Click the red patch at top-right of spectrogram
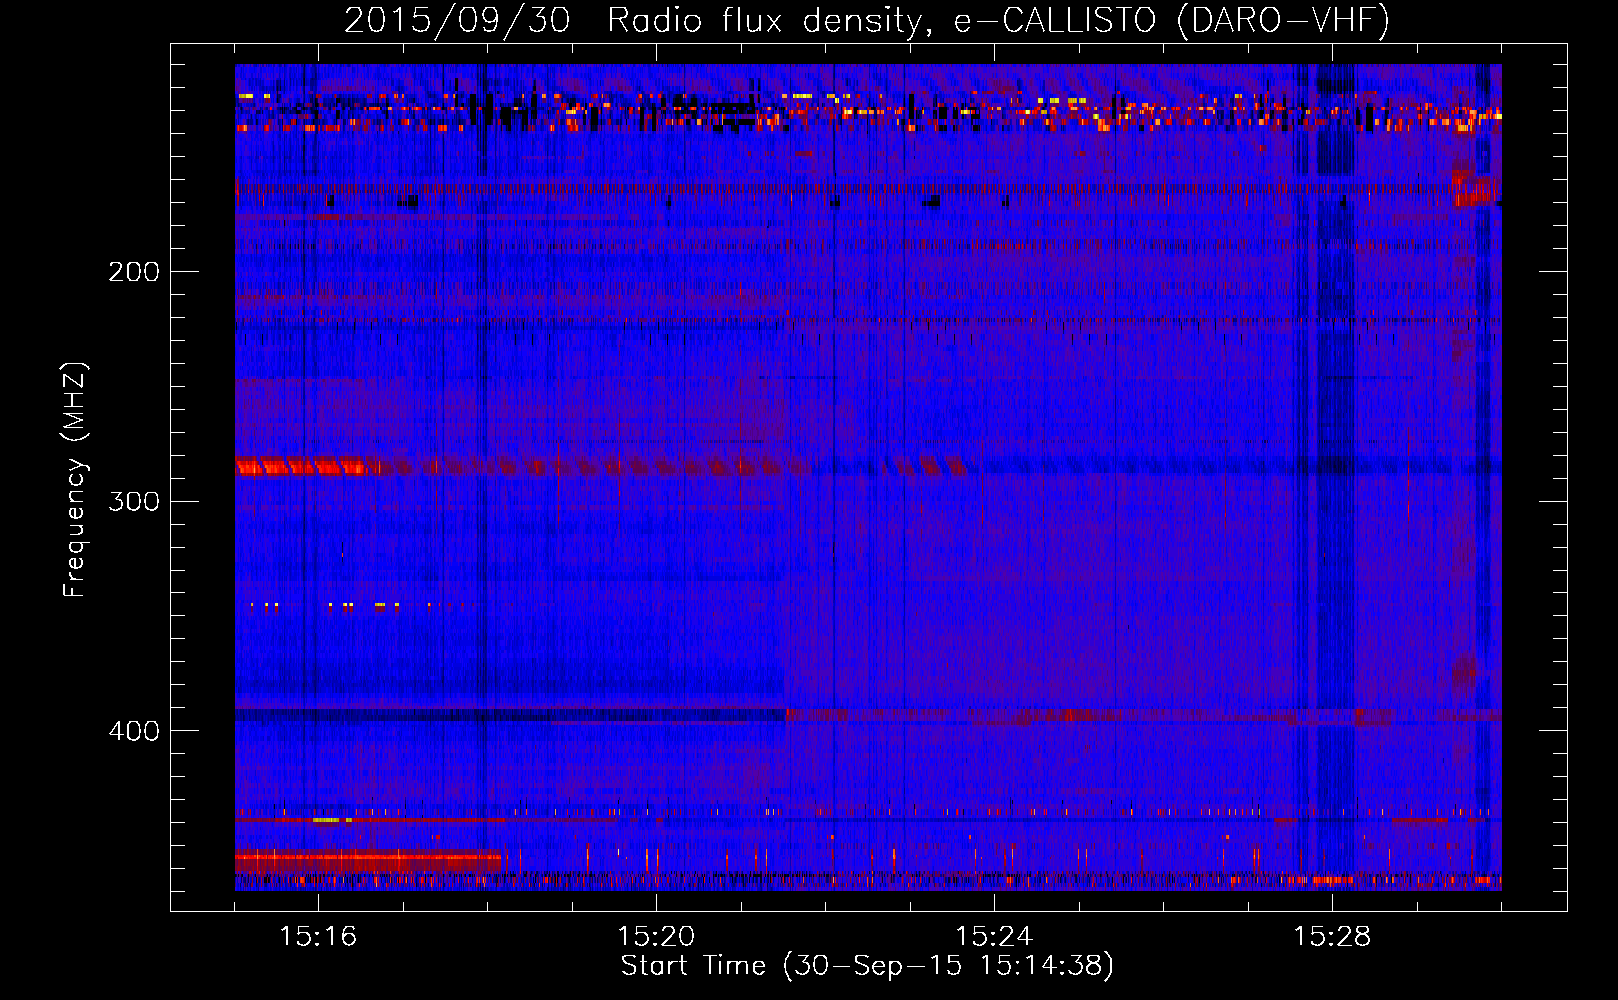The height and width of the screenshot is (1000, 1618). tap(1474, 188)
